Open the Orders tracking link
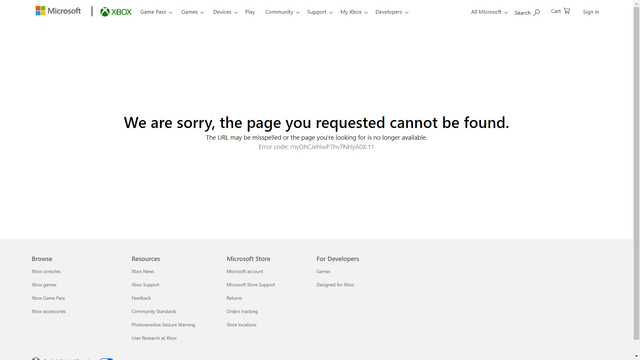Image resolution: width=640 pixels, height=360 pixels. tap(242, 311)
